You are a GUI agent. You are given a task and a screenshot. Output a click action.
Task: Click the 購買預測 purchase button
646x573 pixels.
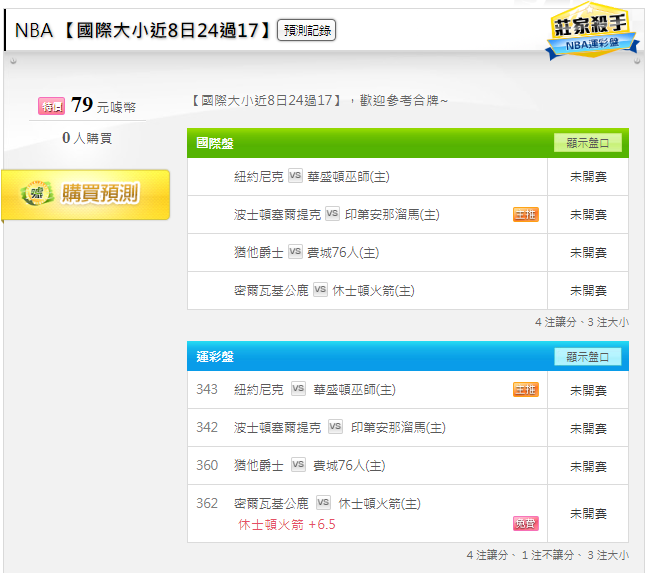point(86,194)
